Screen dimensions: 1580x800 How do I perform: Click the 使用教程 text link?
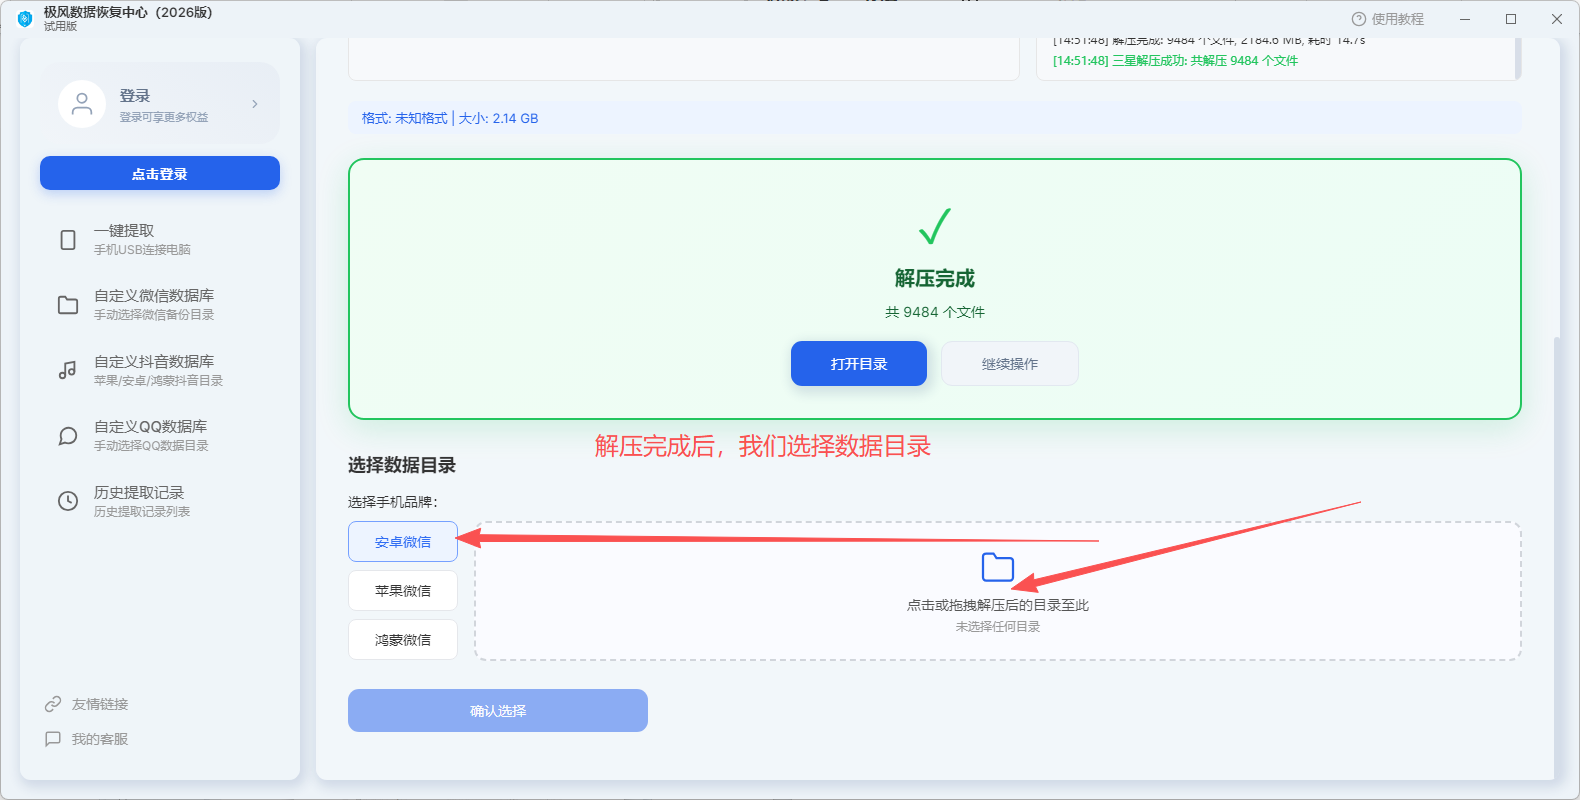coord(1398,19)
